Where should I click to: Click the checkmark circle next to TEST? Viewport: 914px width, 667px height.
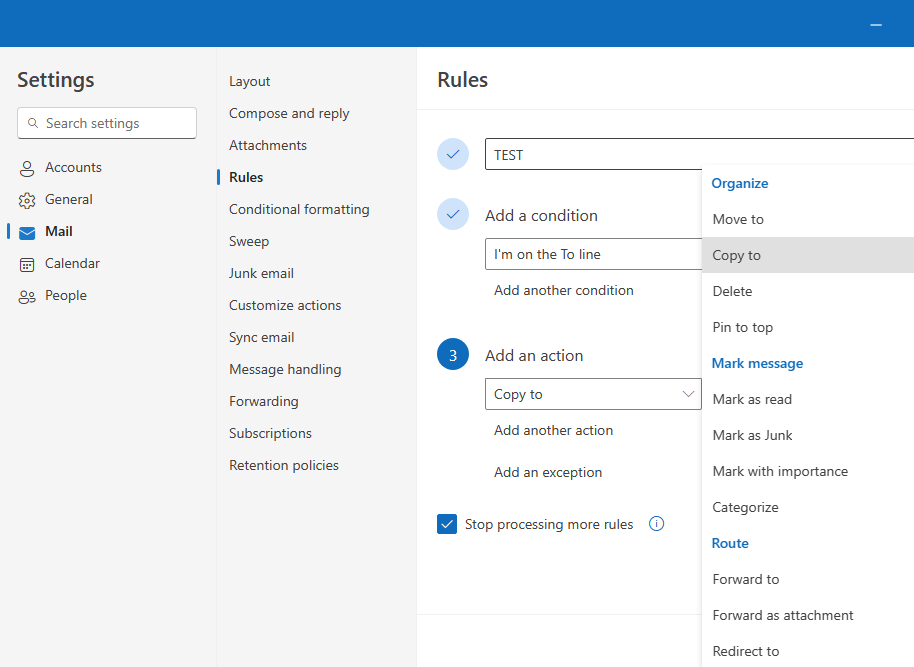click(453, 154)
